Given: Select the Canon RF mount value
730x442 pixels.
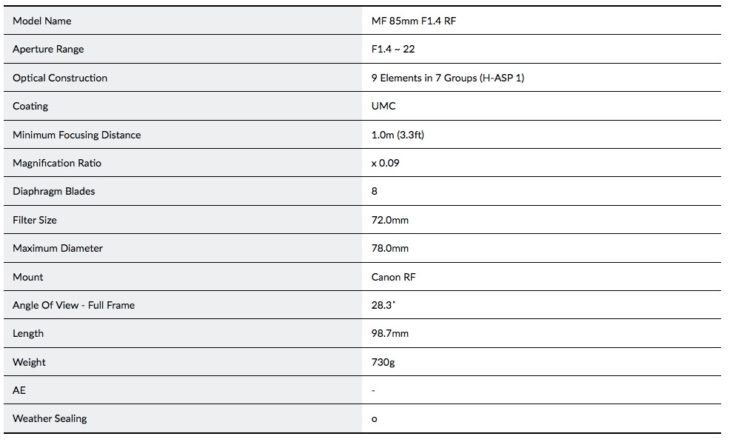Looking at the screenshot, I should (x=393, y=277).
